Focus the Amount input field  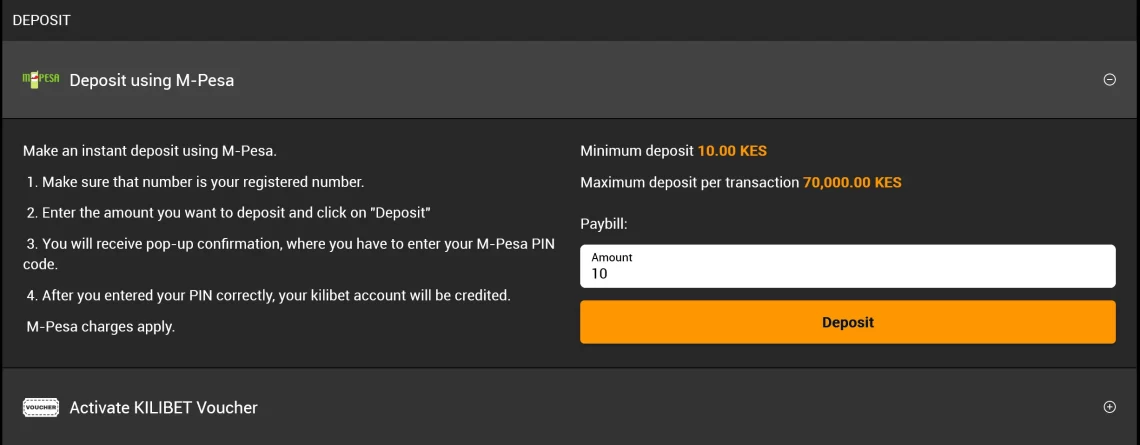coord(848,266)
